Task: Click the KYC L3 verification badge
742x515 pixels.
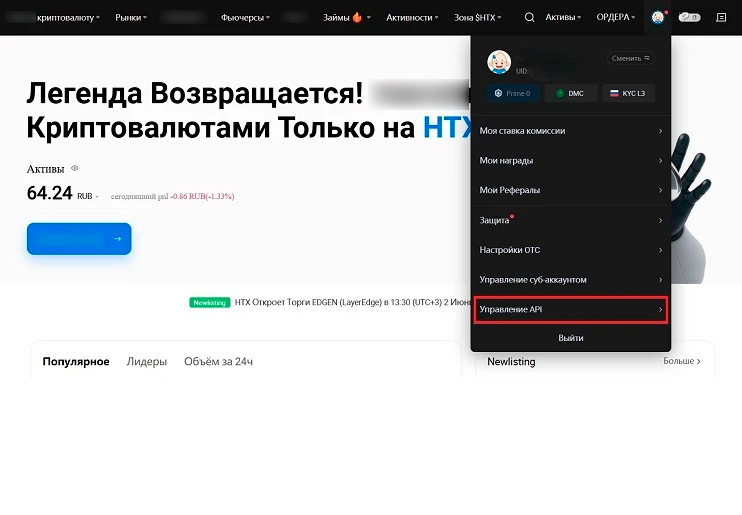Action: [628, 93]
